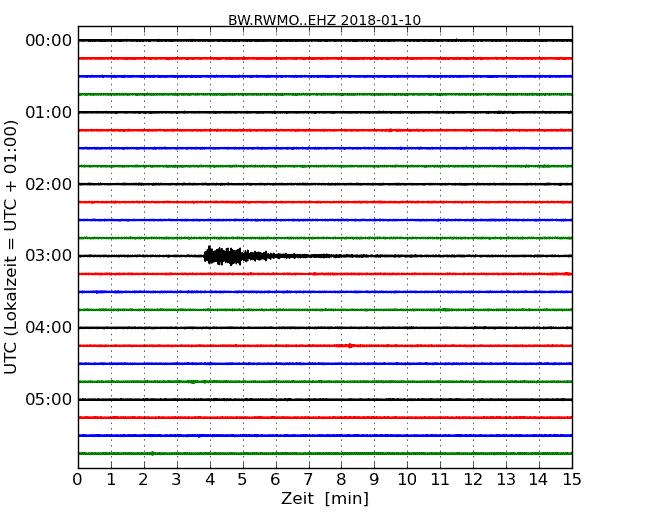Select the 04:00 time label

pos(49,328)
